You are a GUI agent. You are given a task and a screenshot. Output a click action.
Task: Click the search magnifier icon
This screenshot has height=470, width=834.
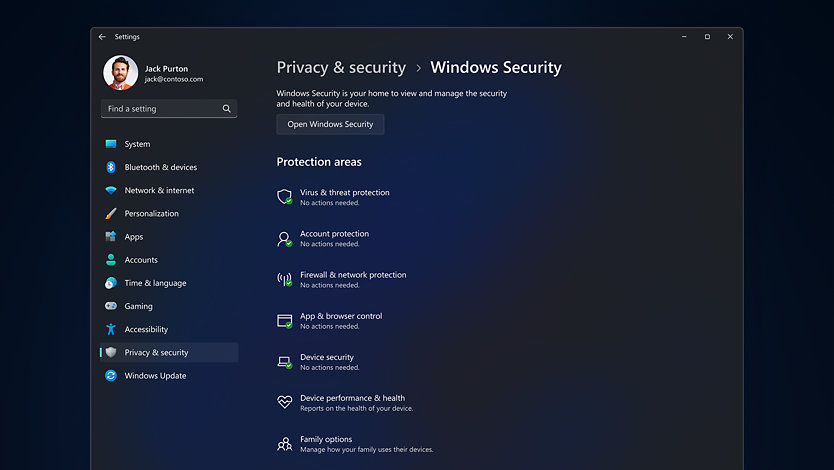(227, 109)
